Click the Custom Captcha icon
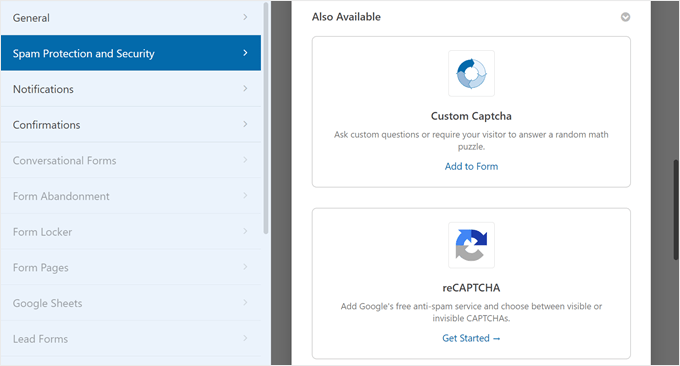This screenshot has width=680, height=366. (471, 73)
